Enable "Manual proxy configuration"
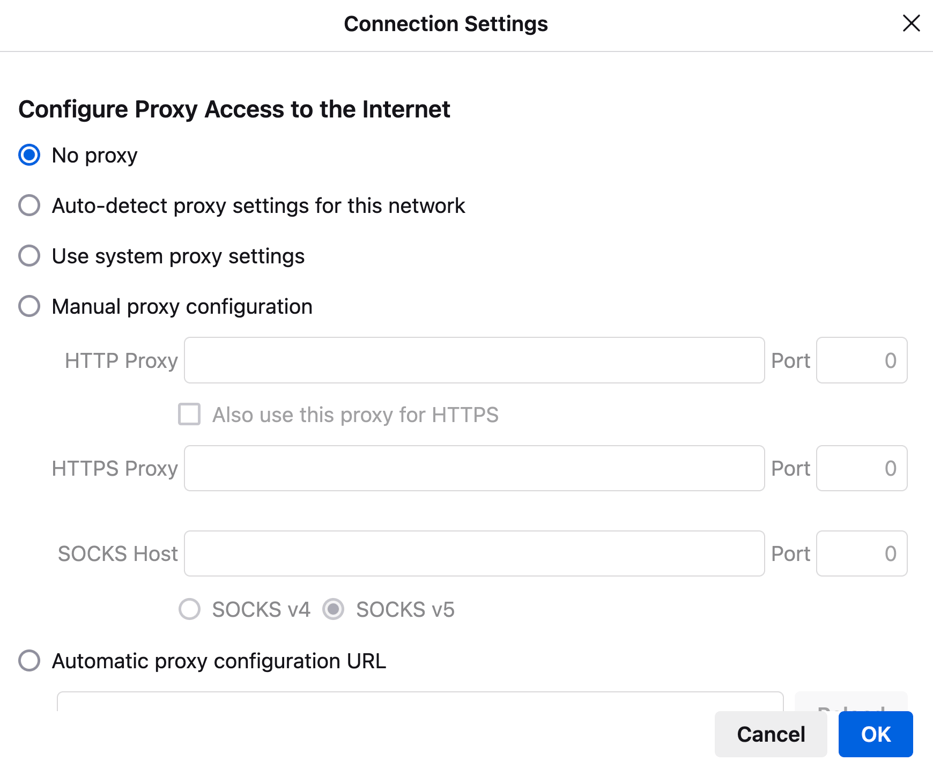Image resolution: width=933 pixels, height=768 pixels. [x=29, y=306]
